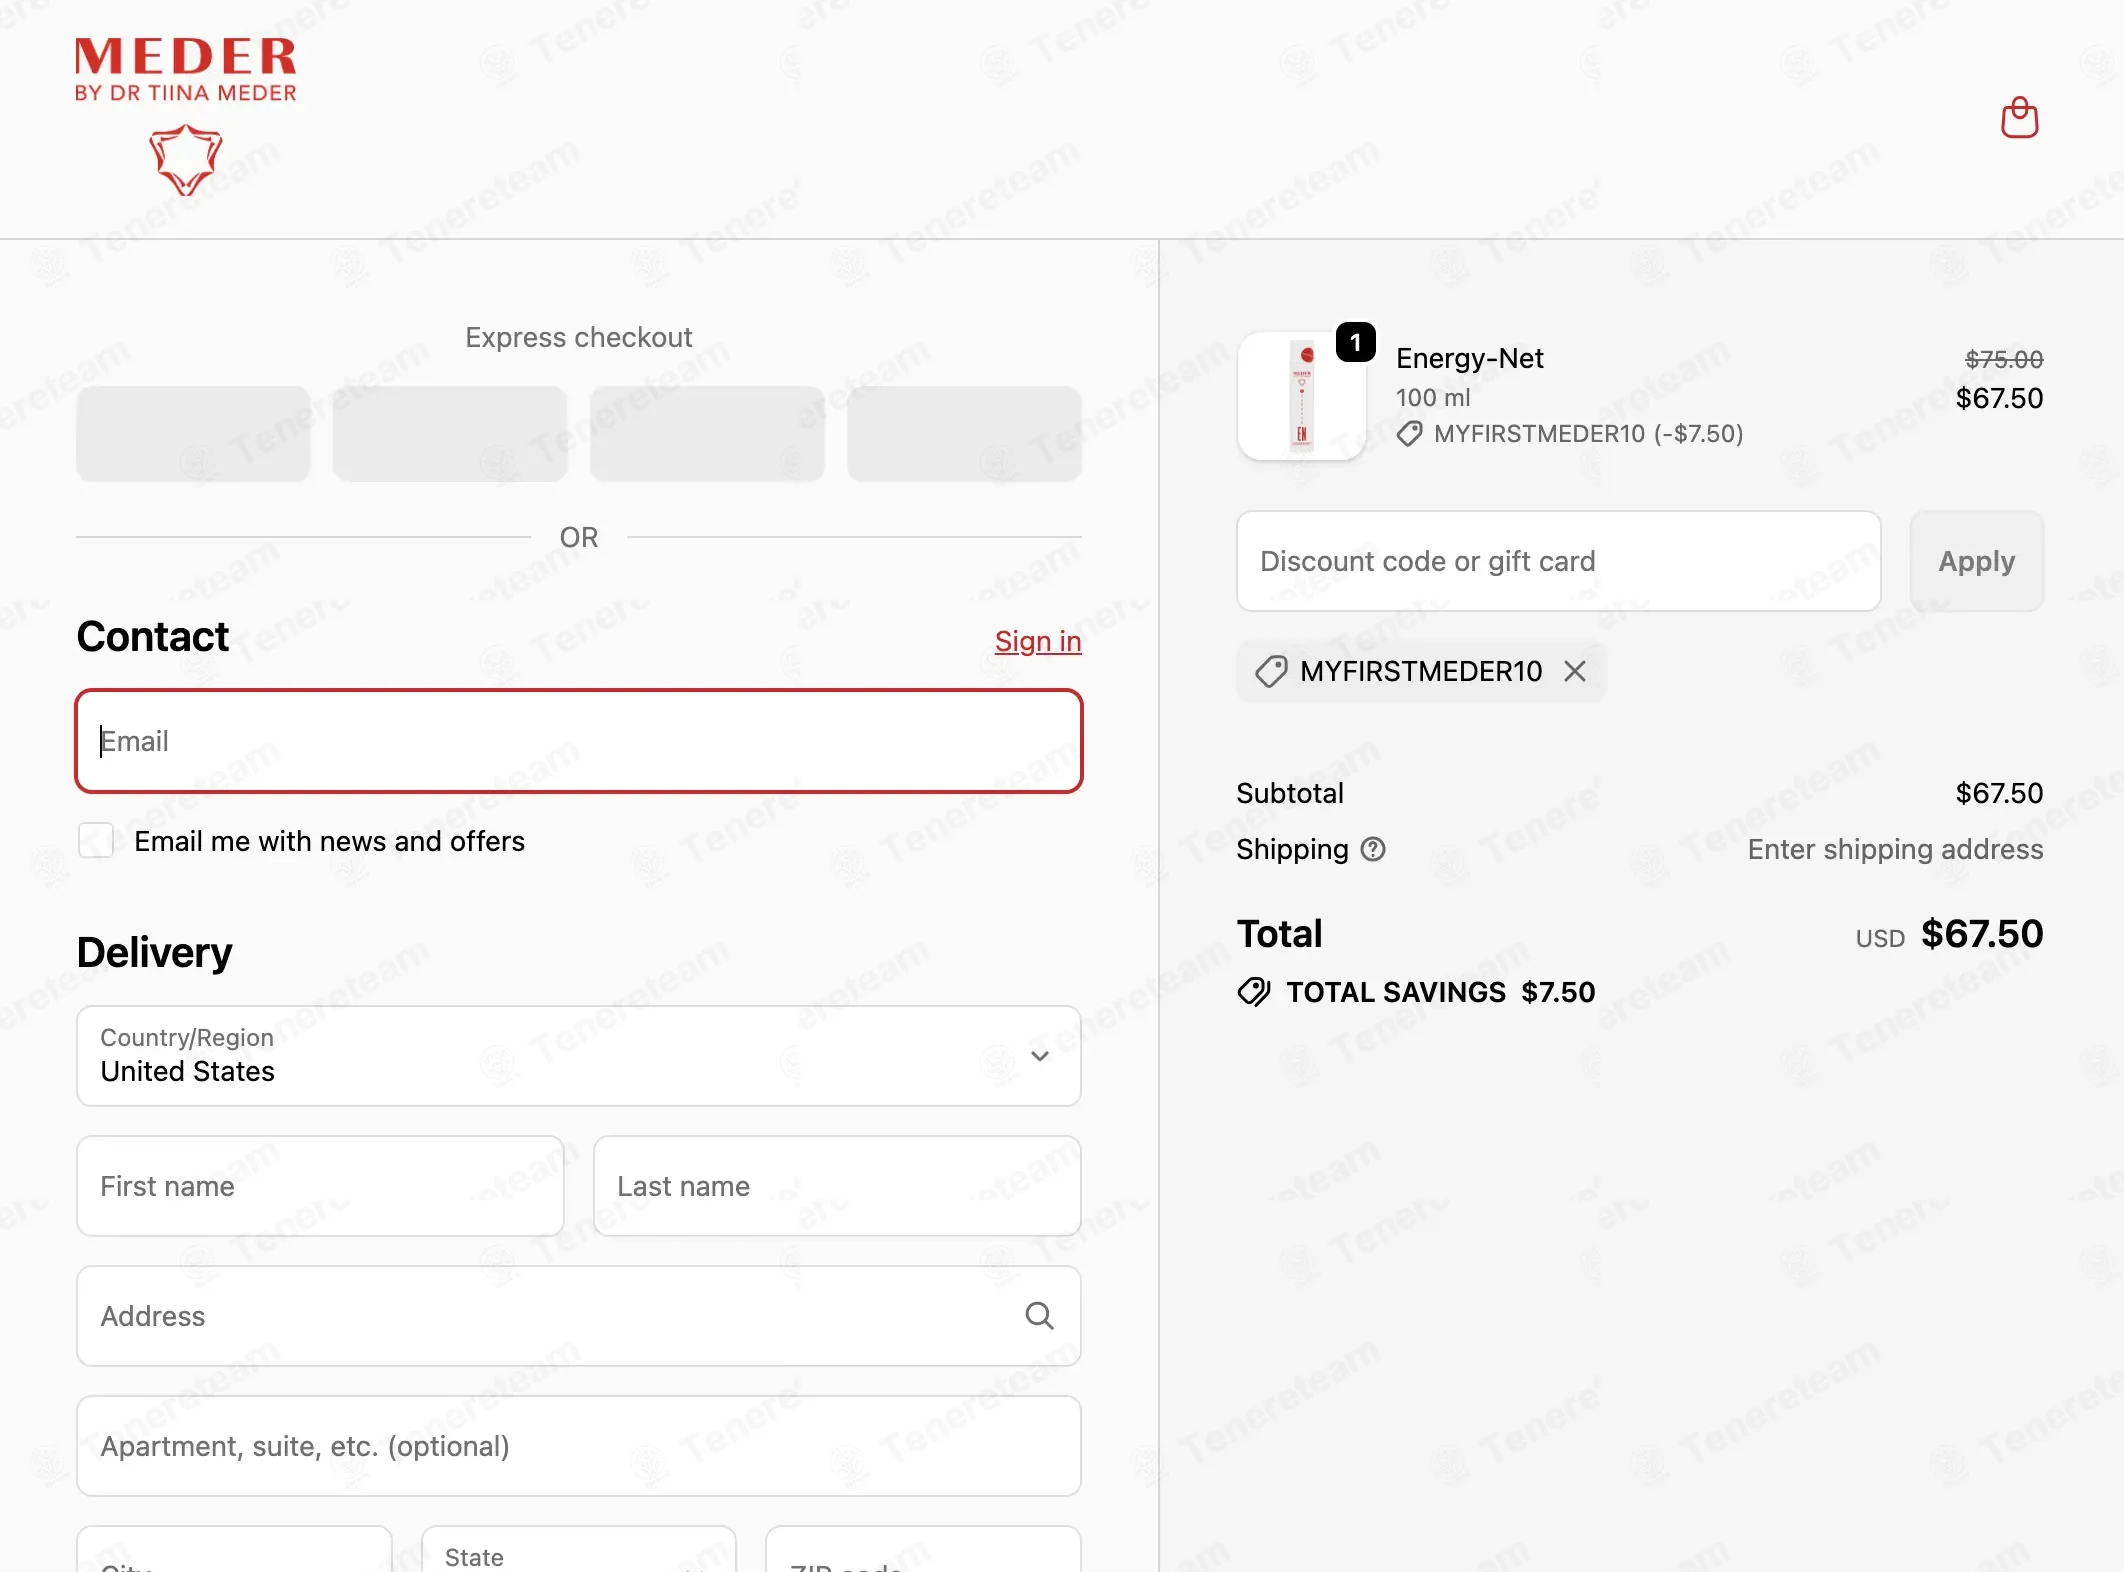Click the first express checkout button
Viewport: 2124px width, 1572px height.
pyautogui.click(x=194, y=434)
